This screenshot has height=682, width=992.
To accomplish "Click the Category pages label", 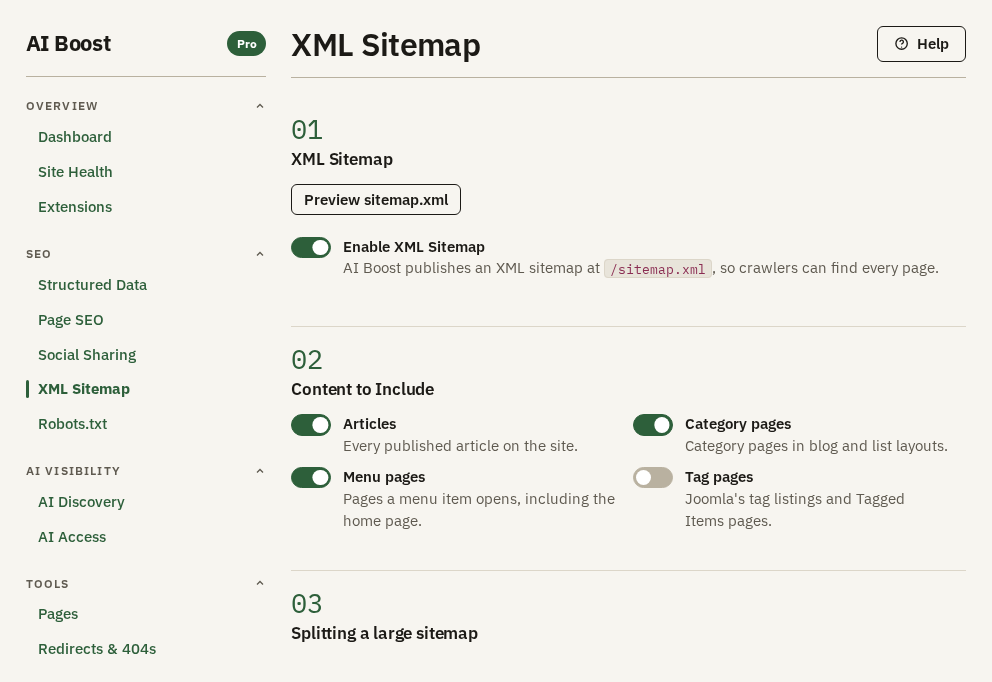I will 738,424.
